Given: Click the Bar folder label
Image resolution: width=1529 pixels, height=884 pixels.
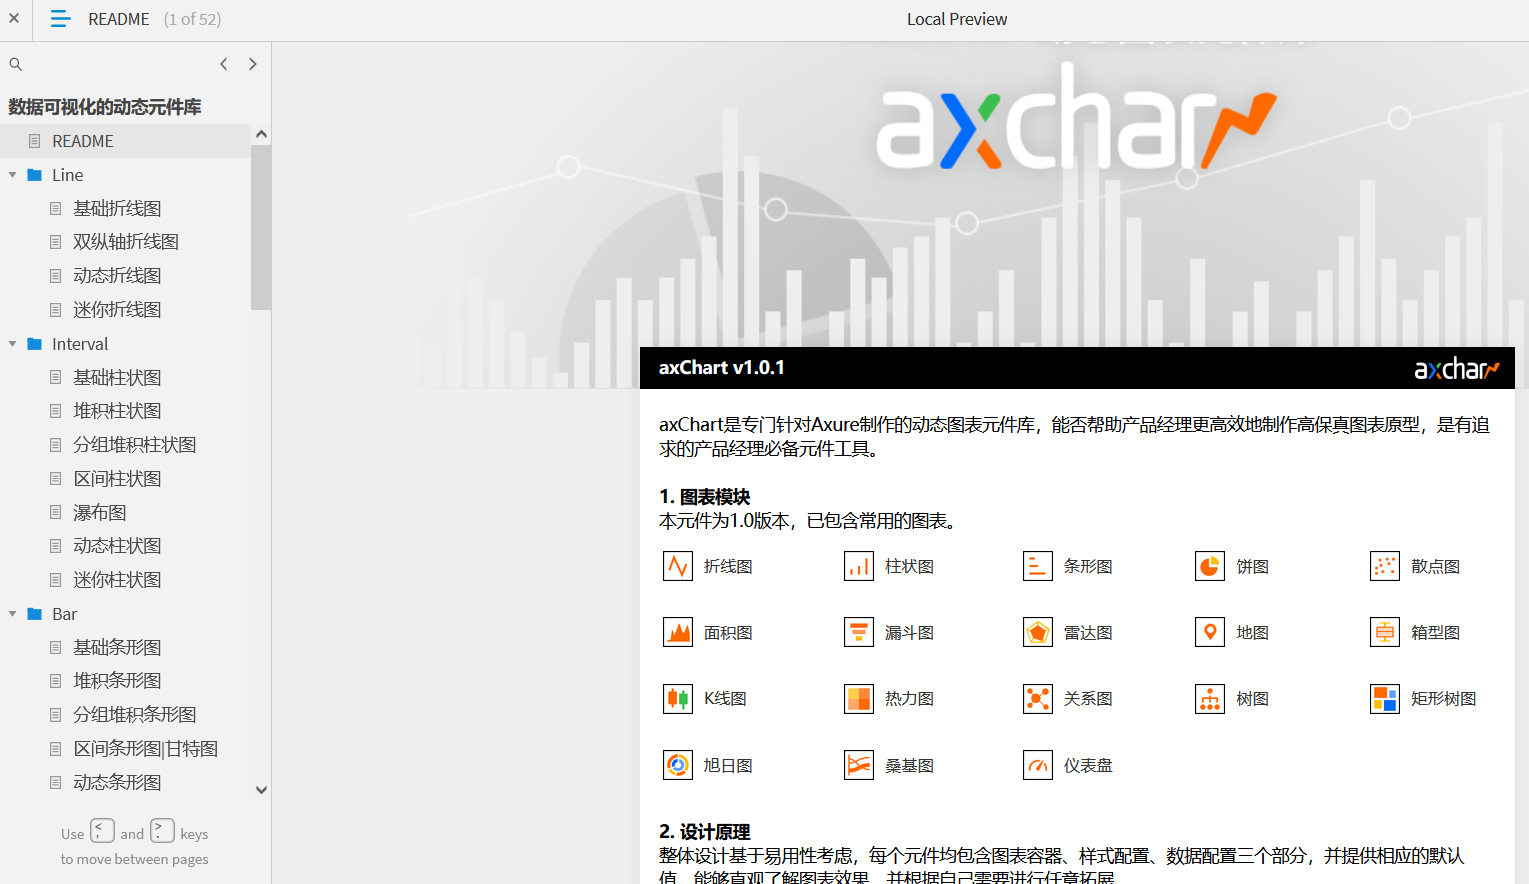Looking at the screenshot, I should click(64, 614).
